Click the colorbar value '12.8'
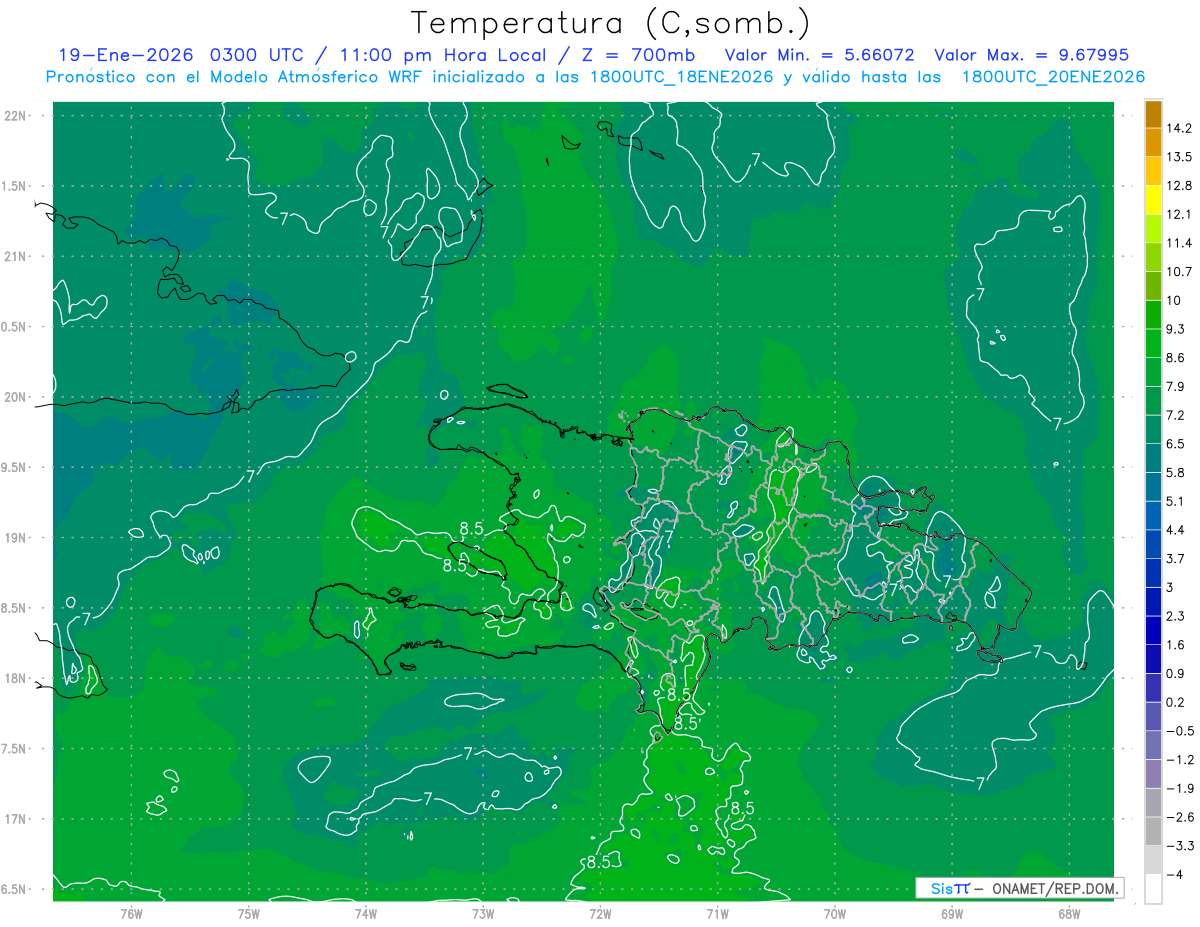The width and height of the screenshot is (1200, 927). [x=1181, y=186]
